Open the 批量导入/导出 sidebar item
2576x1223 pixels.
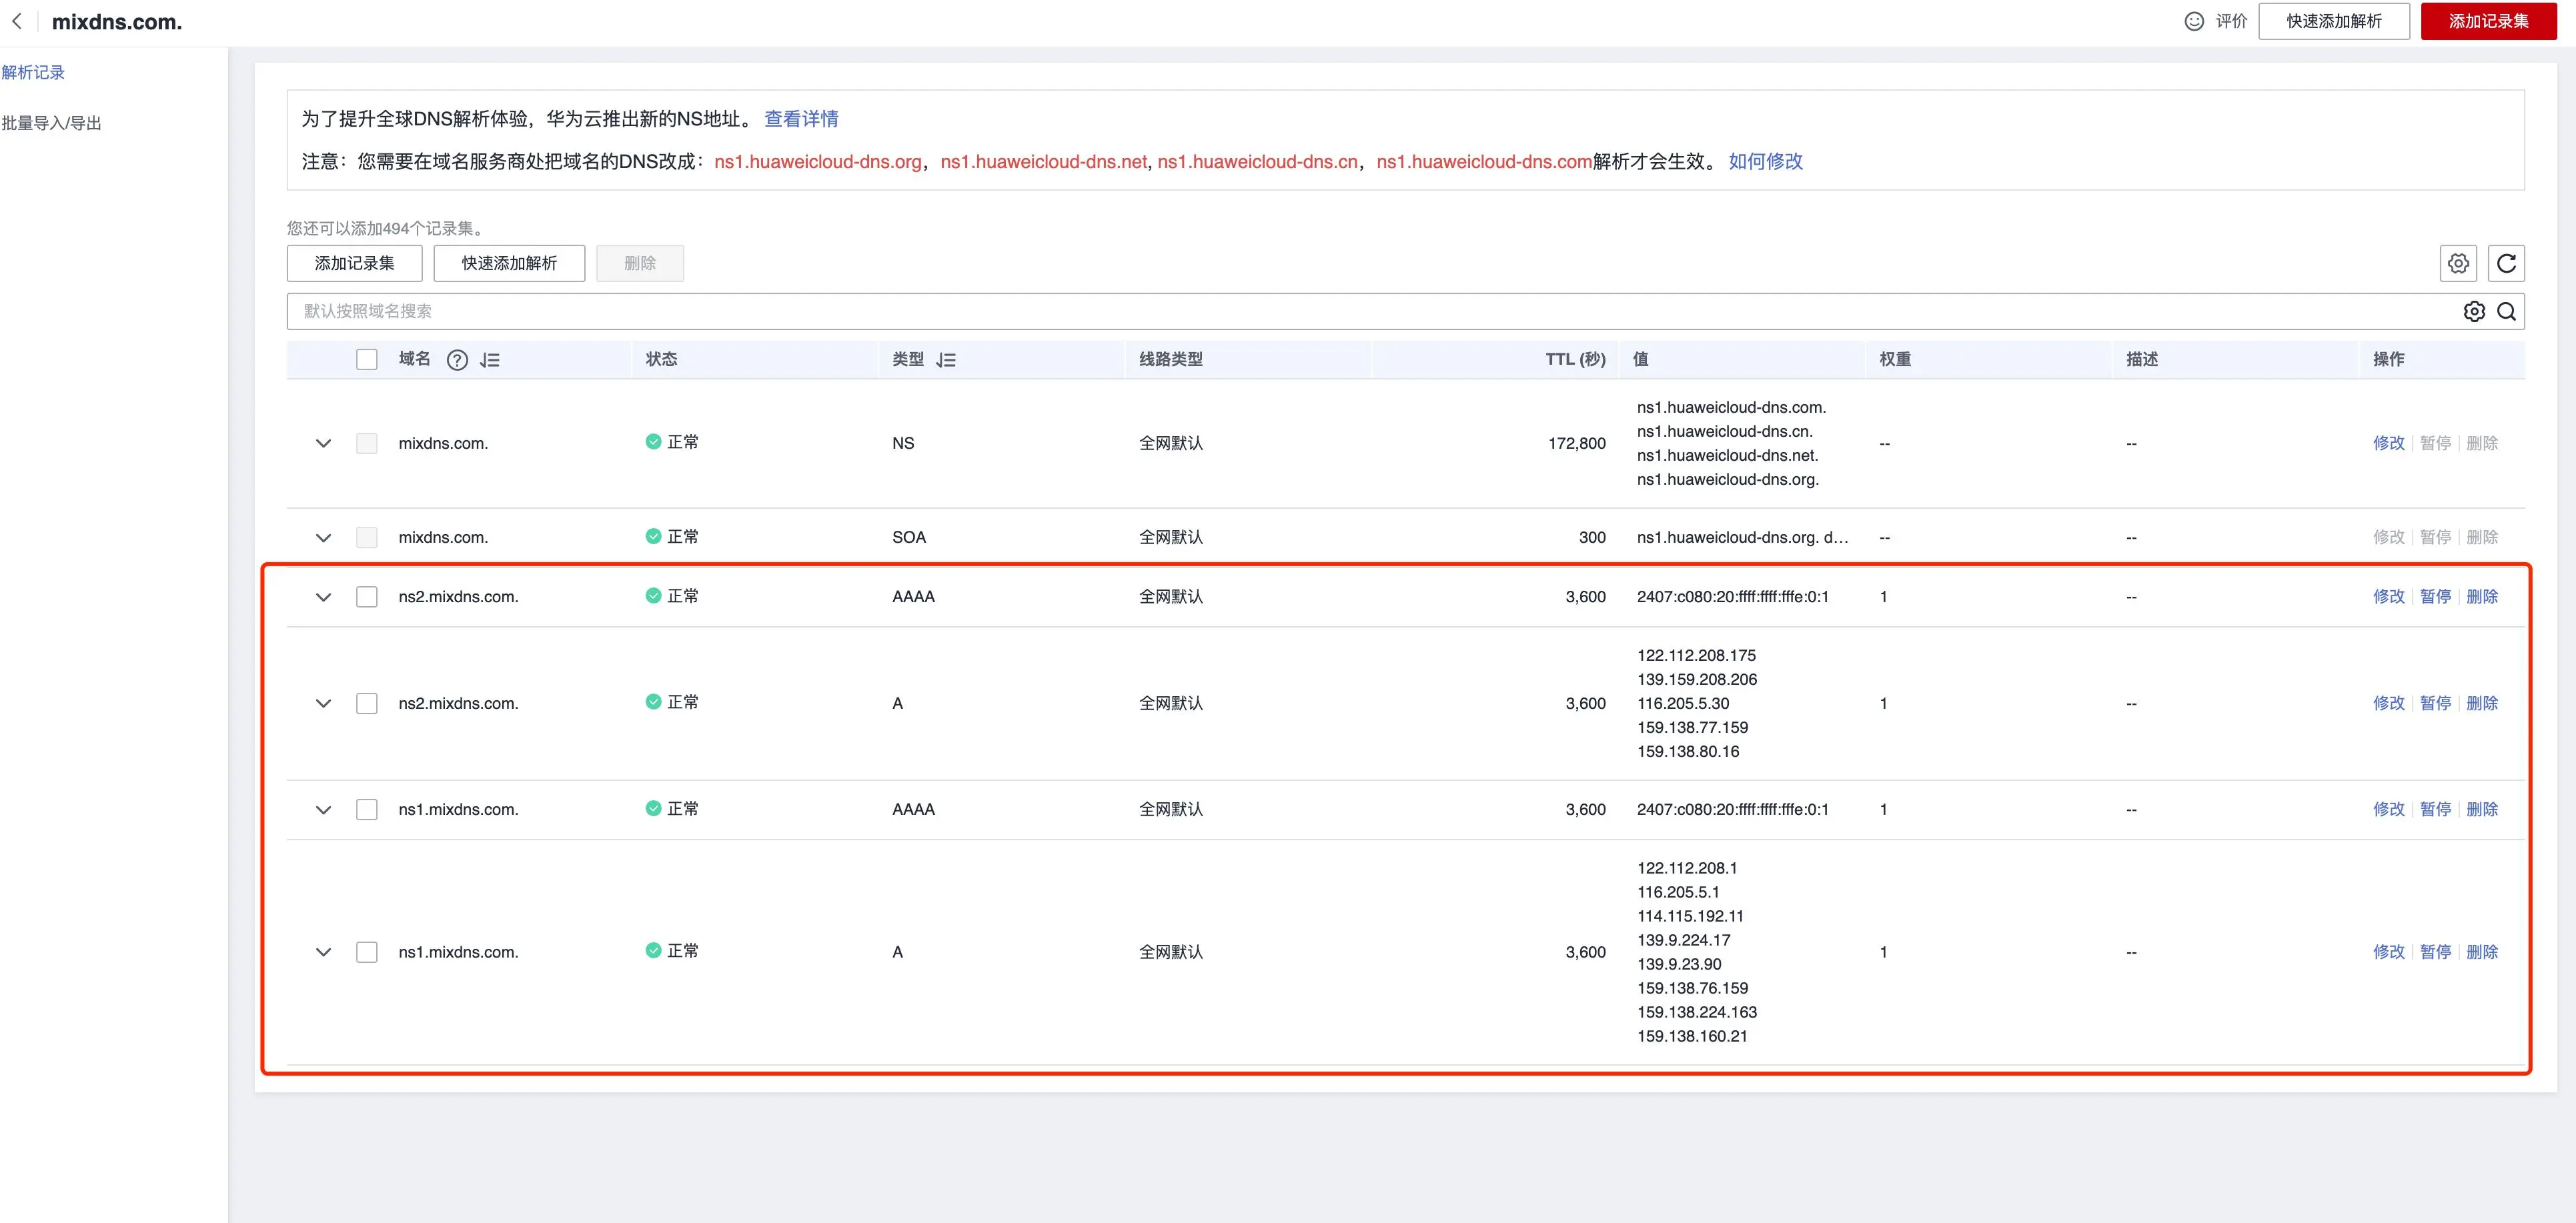click(x=51, y=123)
